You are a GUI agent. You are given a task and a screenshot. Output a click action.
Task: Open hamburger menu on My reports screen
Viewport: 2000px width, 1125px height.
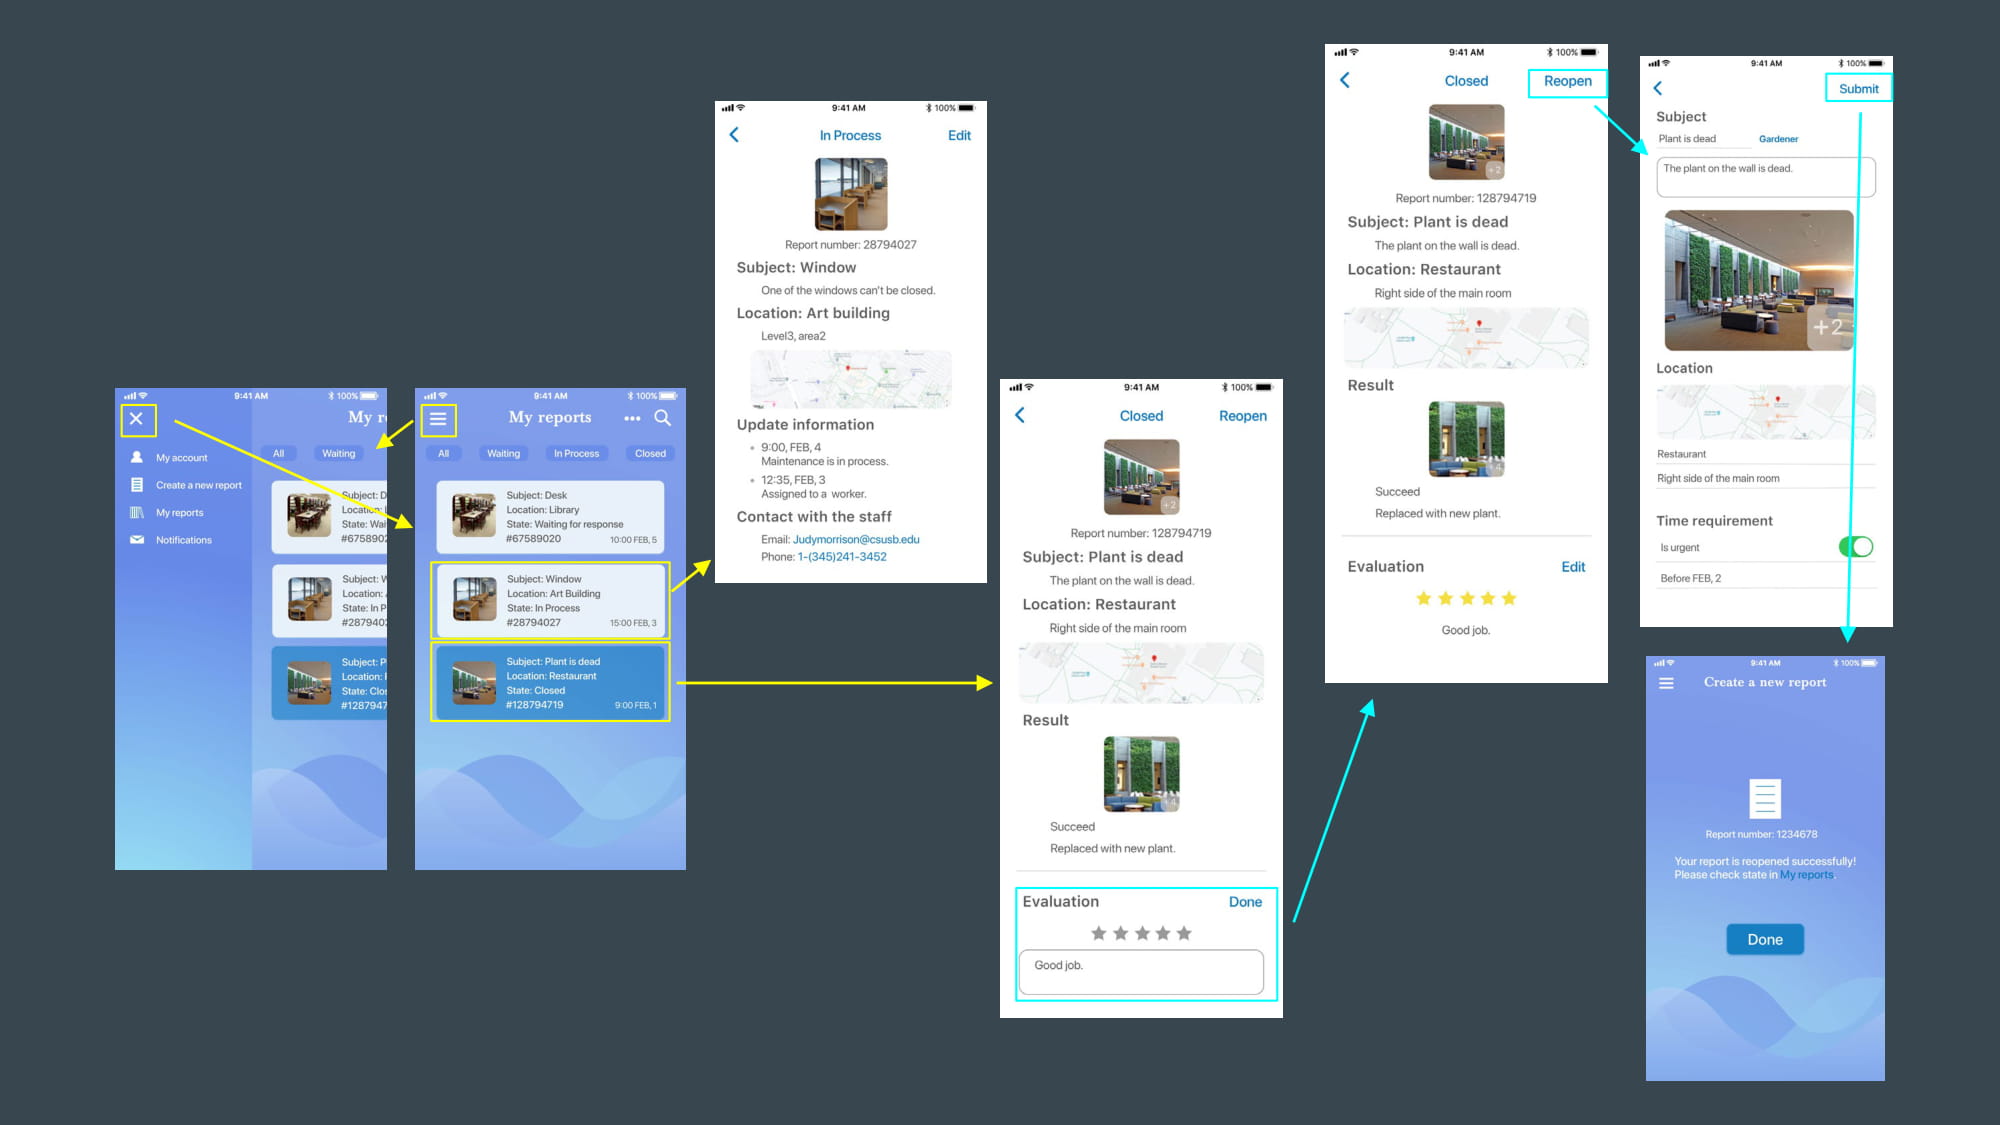point(438,420)
